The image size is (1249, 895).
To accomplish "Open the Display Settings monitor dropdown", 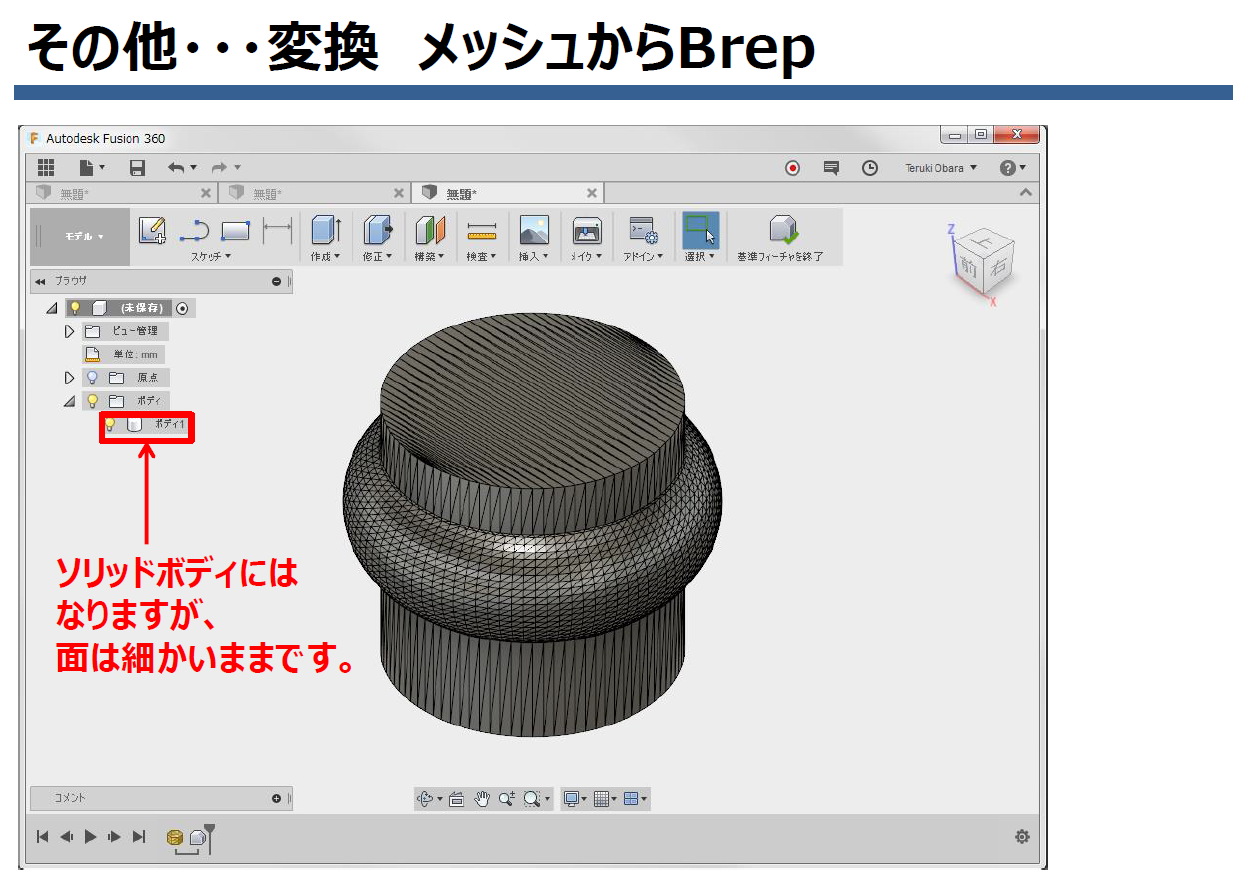I will (x=576, y=799).
